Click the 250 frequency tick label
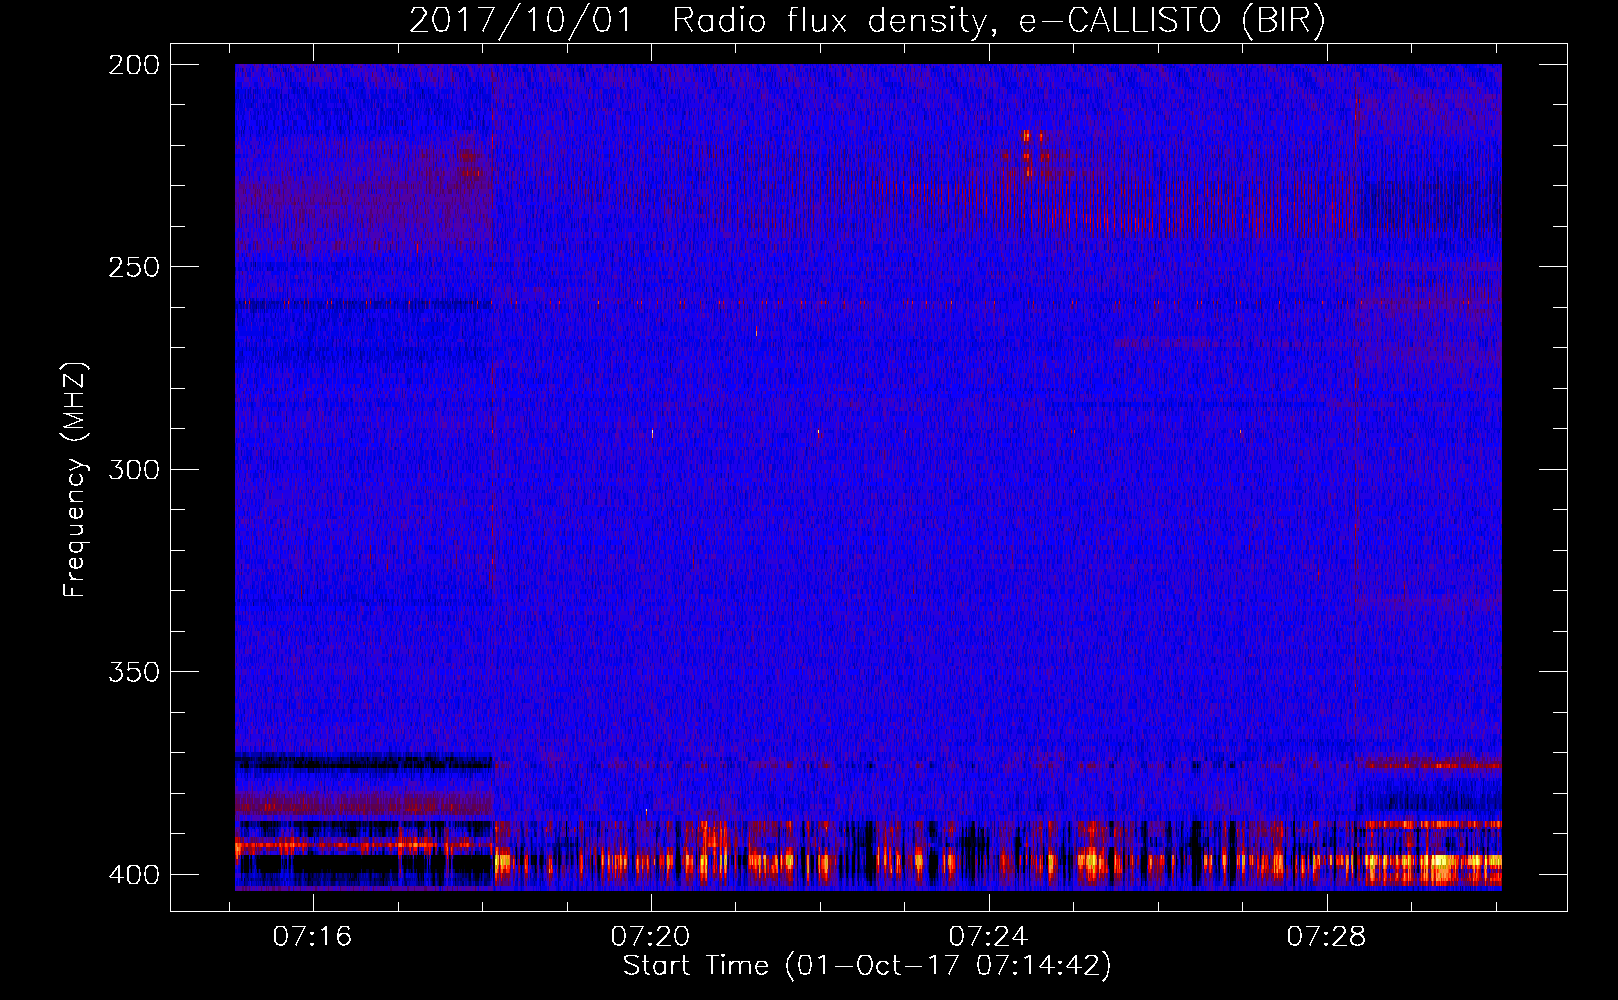Screen dimensions: 1618x1000 click(134, 267)
